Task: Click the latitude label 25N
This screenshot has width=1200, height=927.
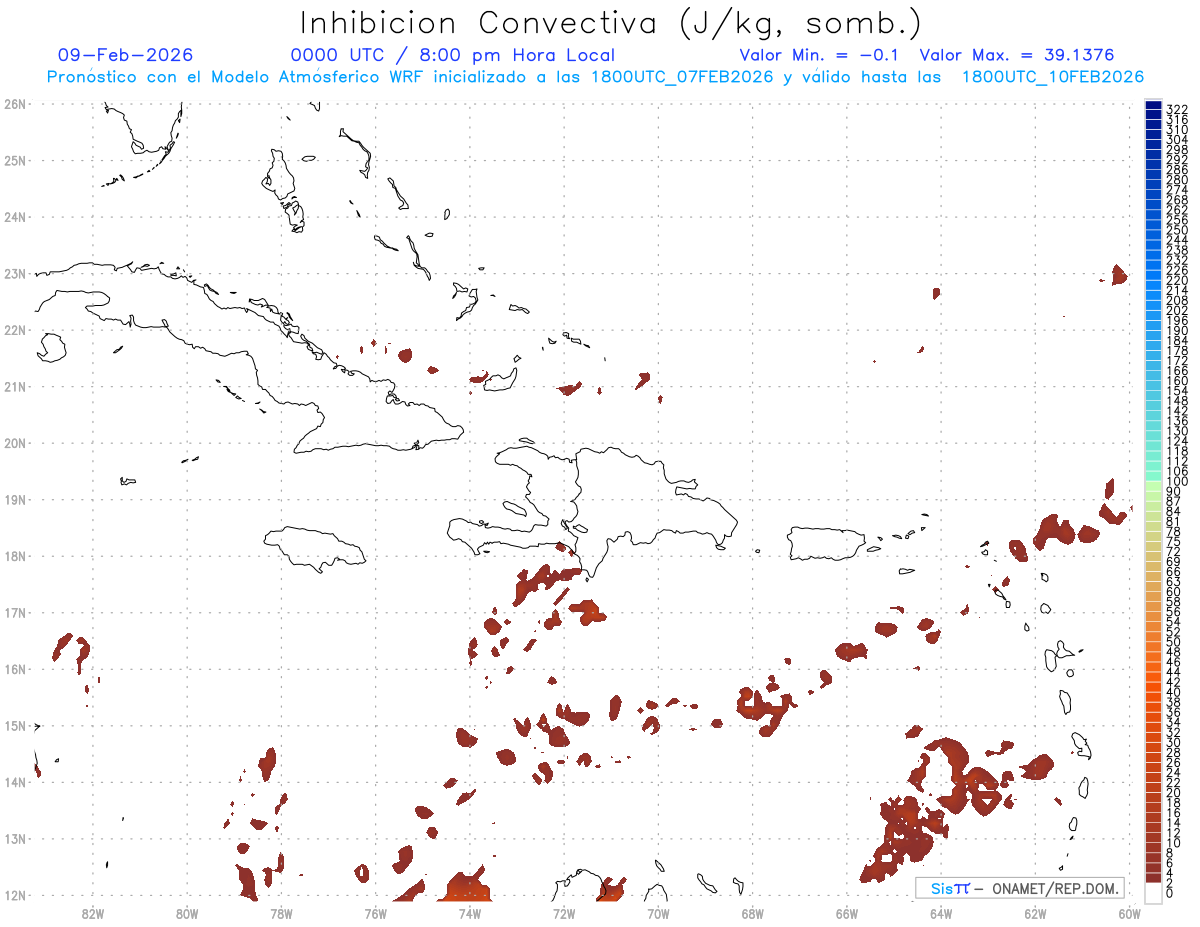Action: tap(15, 160)
